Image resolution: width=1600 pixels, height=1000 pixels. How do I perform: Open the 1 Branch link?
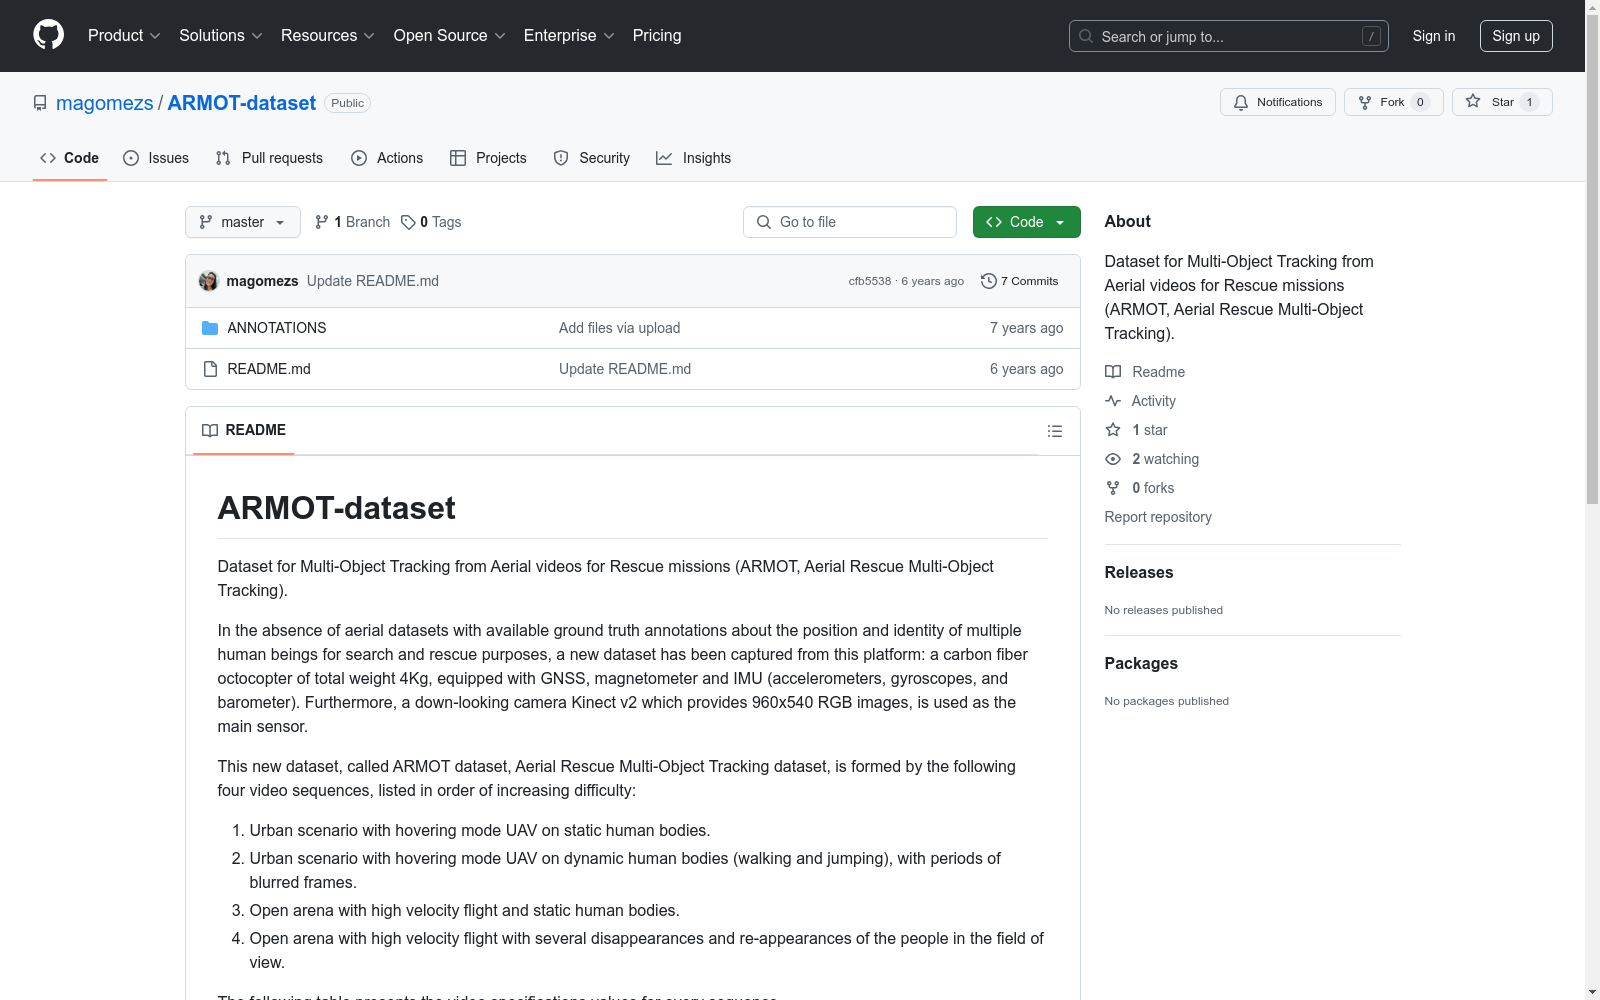pos(352,222)
